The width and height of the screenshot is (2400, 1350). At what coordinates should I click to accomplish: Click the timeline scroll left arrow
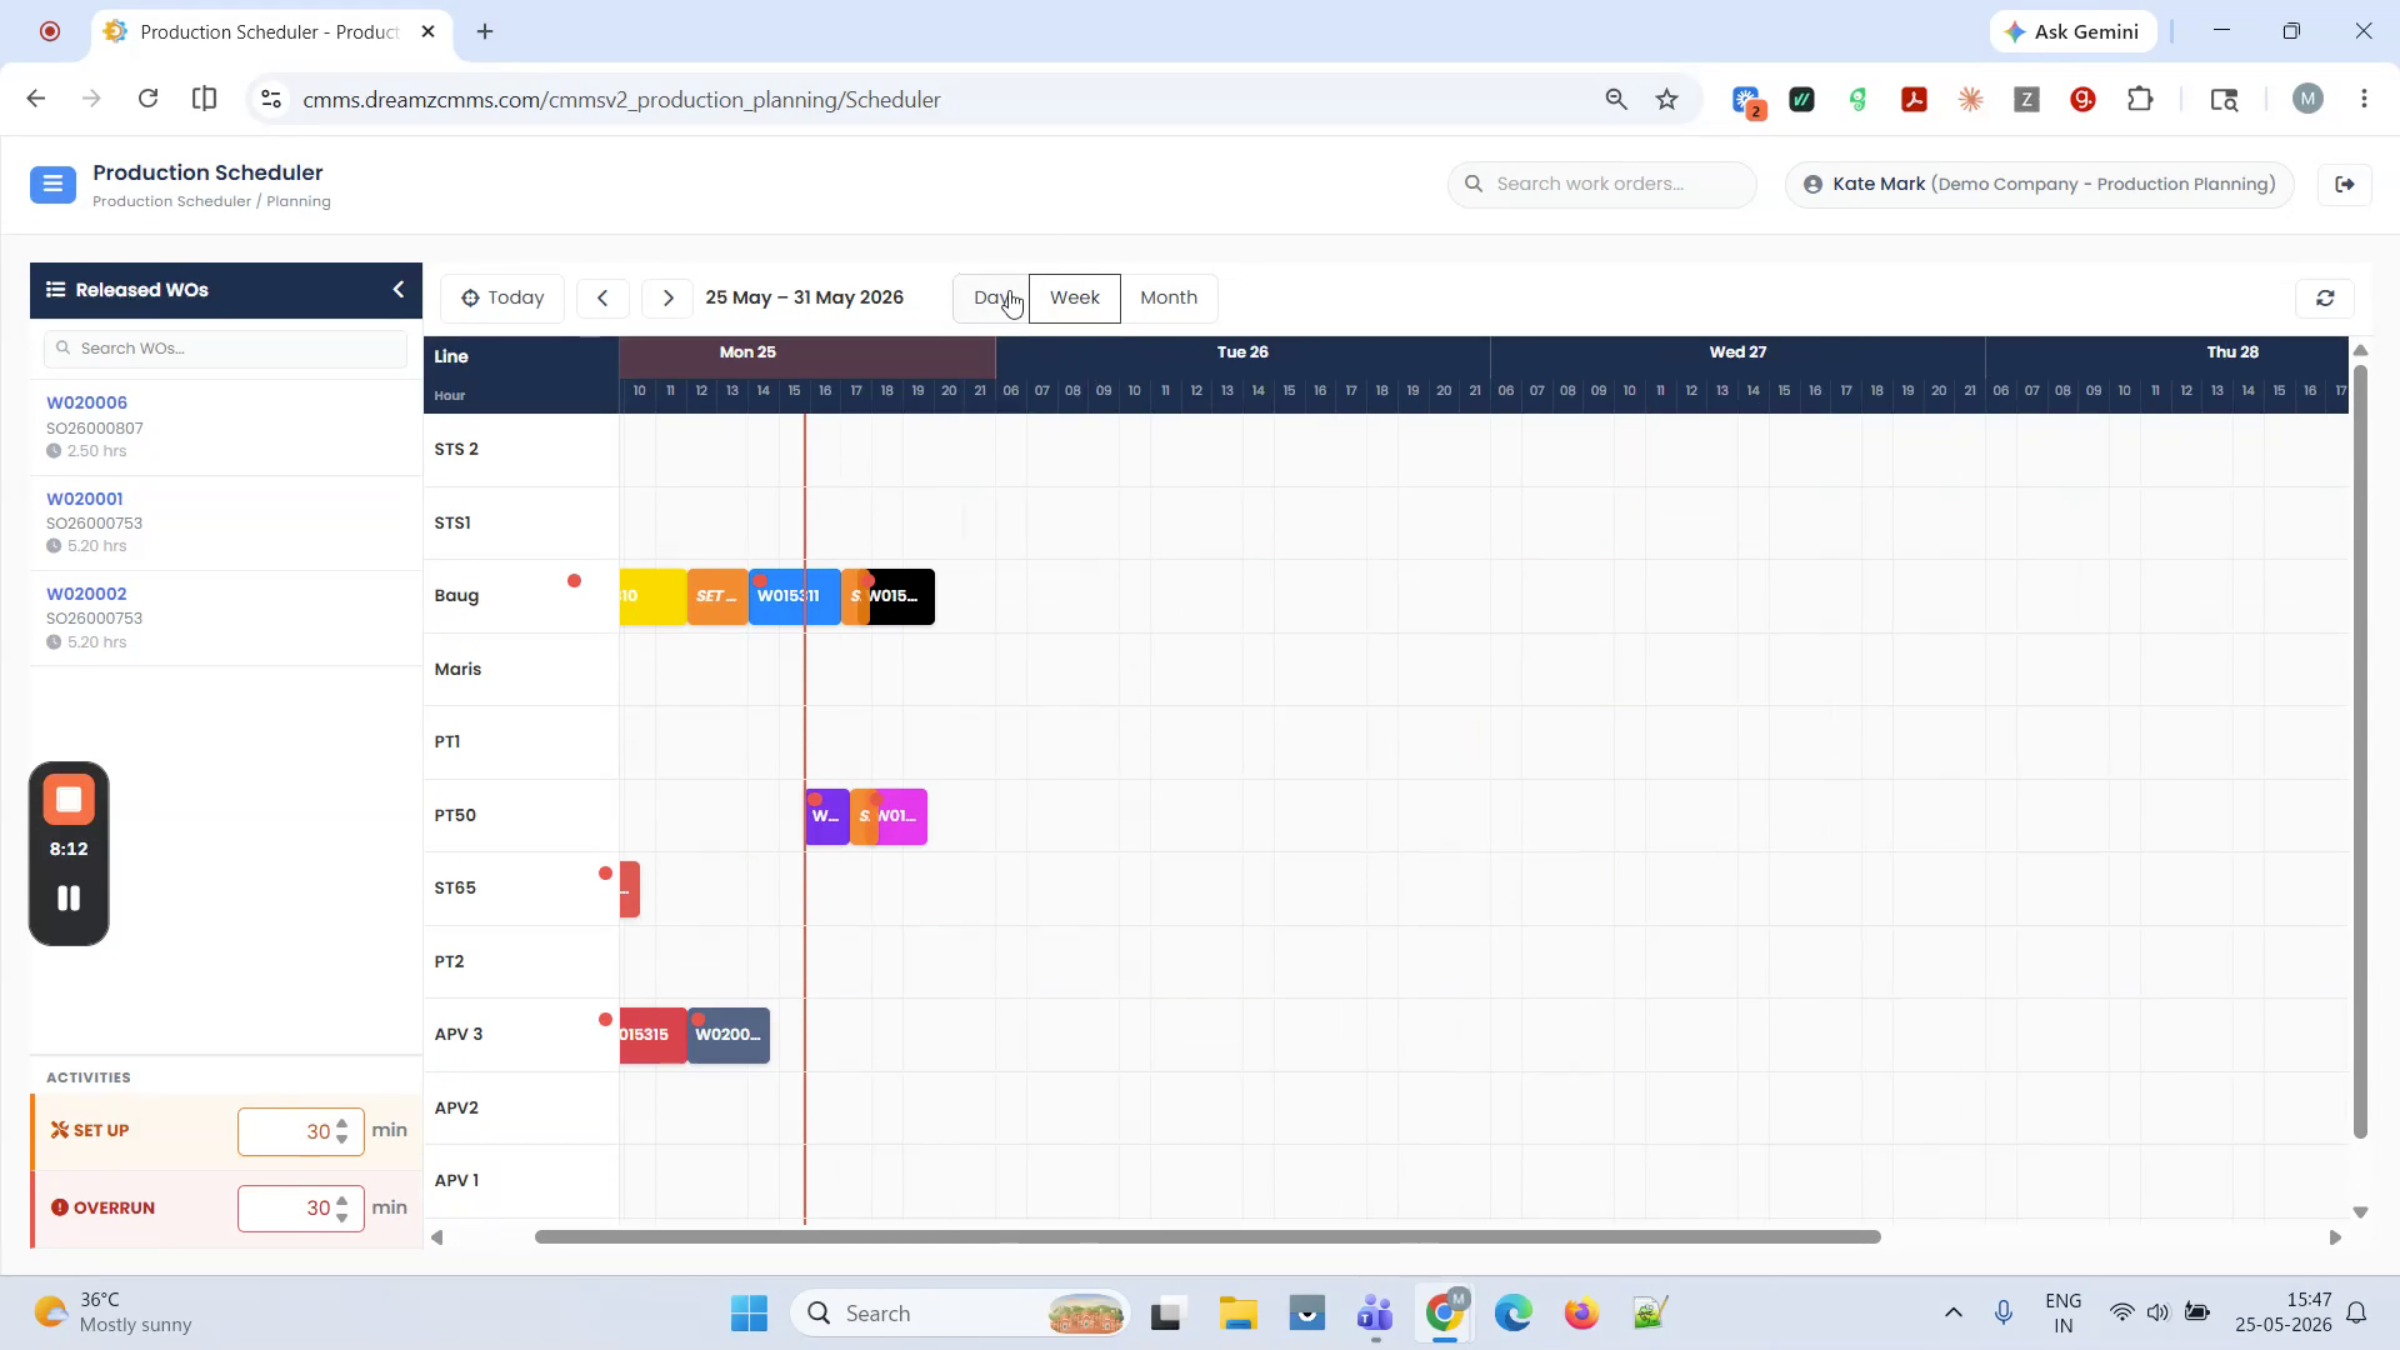[x=437, y=1238]
